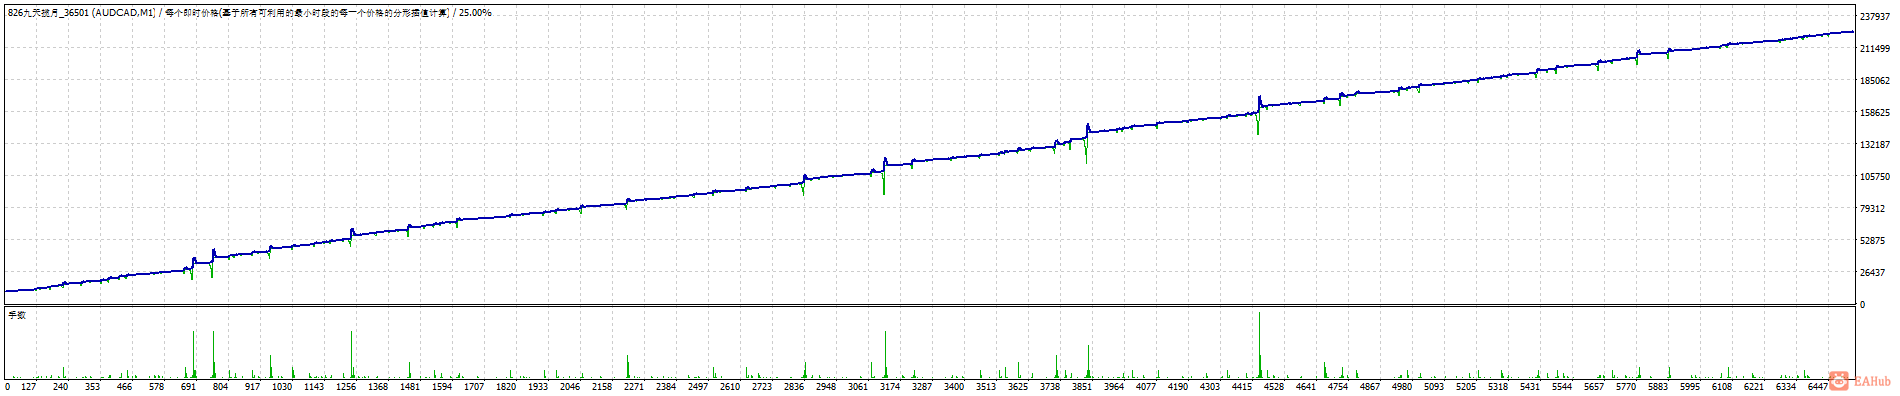Click the chart title "826九天揽月_36501 (AUDCAD,M1)"

[82, 13]
